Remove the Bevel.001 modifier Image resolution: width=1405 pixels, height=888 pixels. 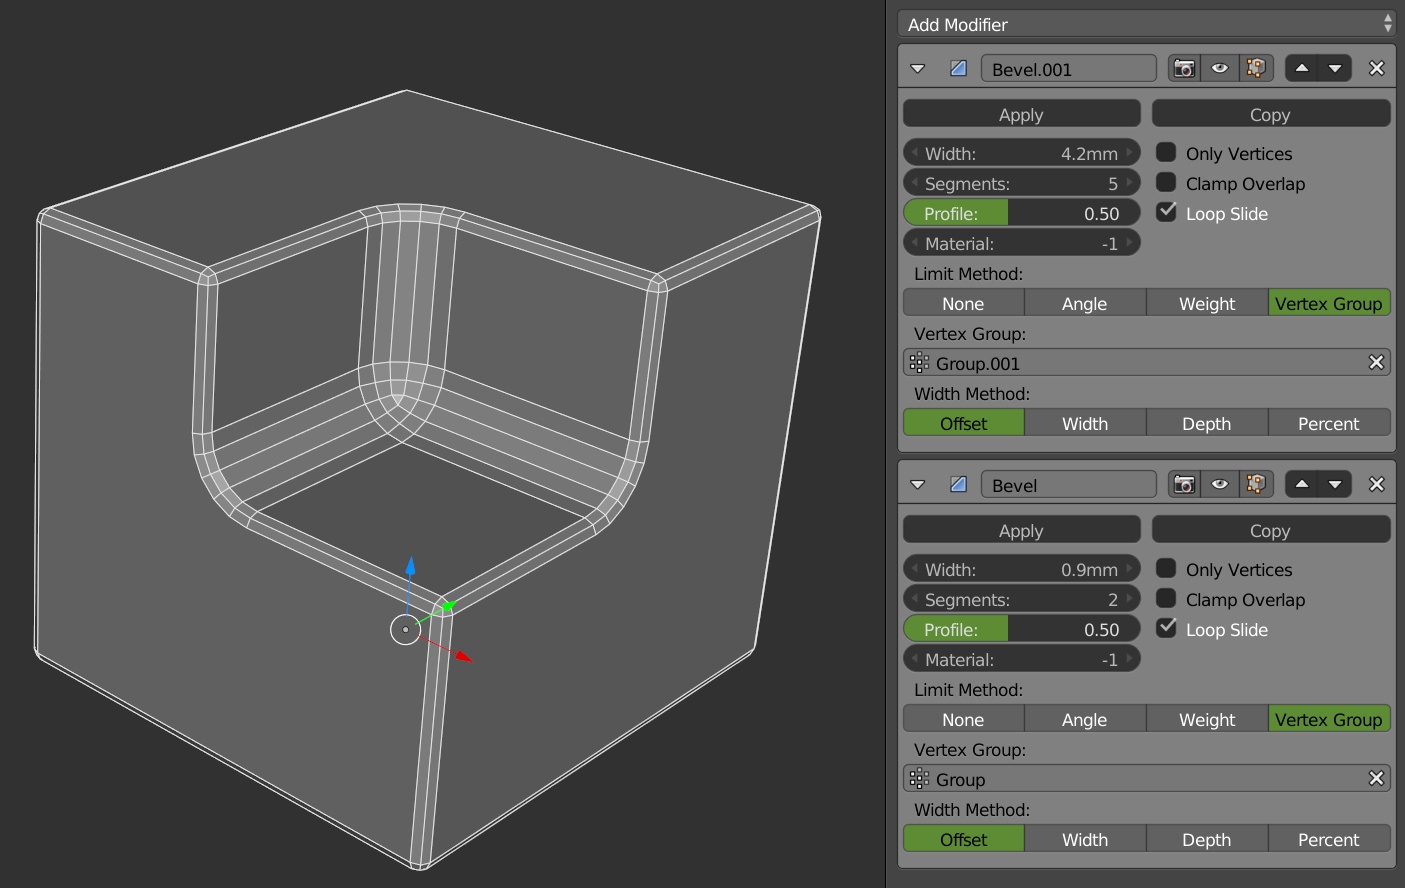pos(1377,68)
